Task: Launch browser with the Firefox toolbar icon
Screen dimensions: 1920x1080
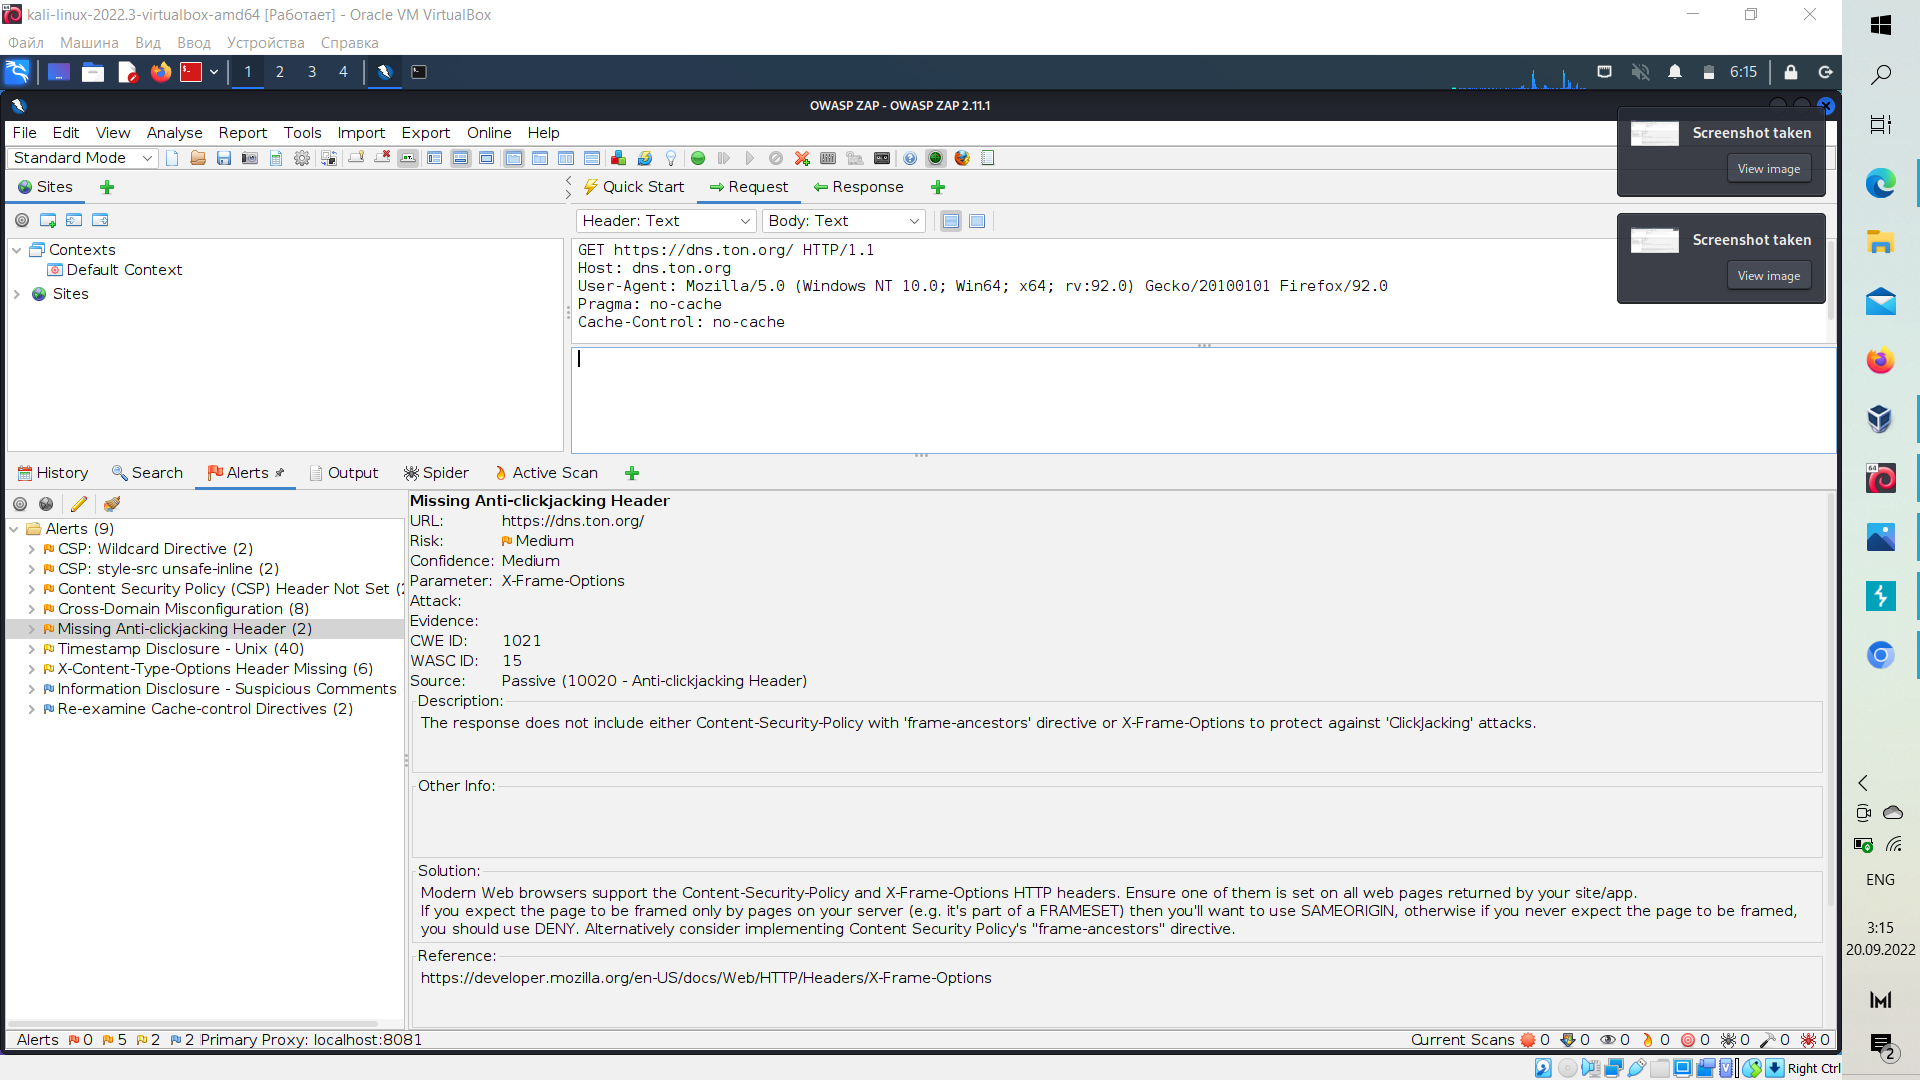Action: pyautogui.click(x=962, y=158)
